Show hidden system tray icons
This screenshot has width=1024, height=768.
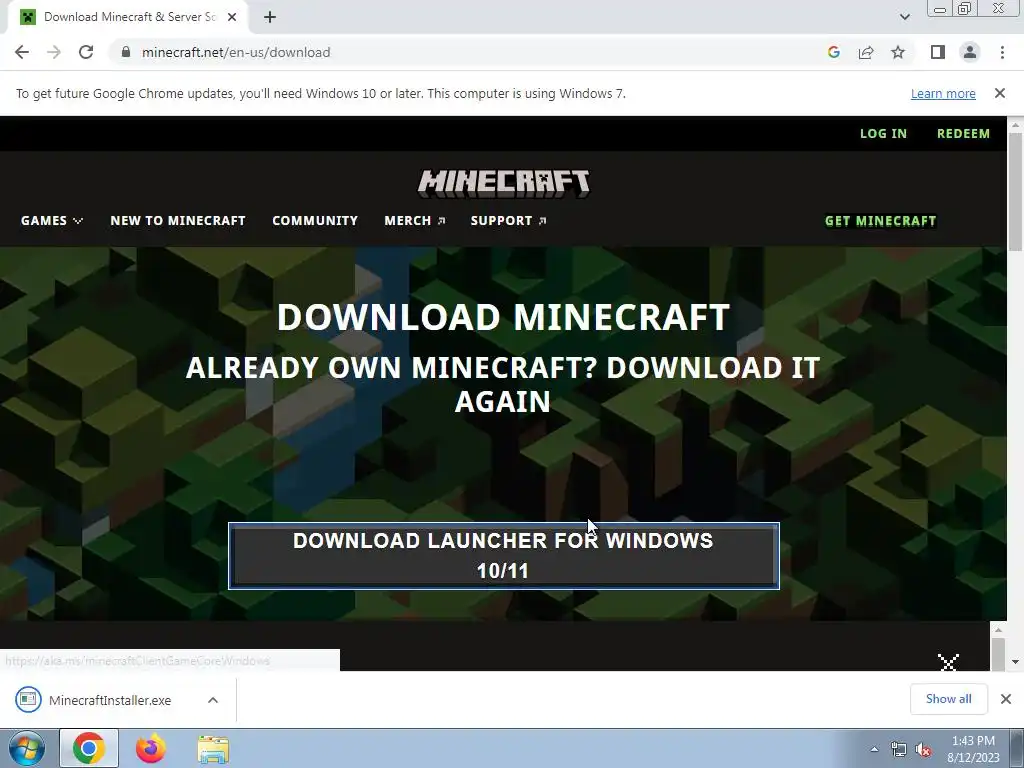point(874,749)
